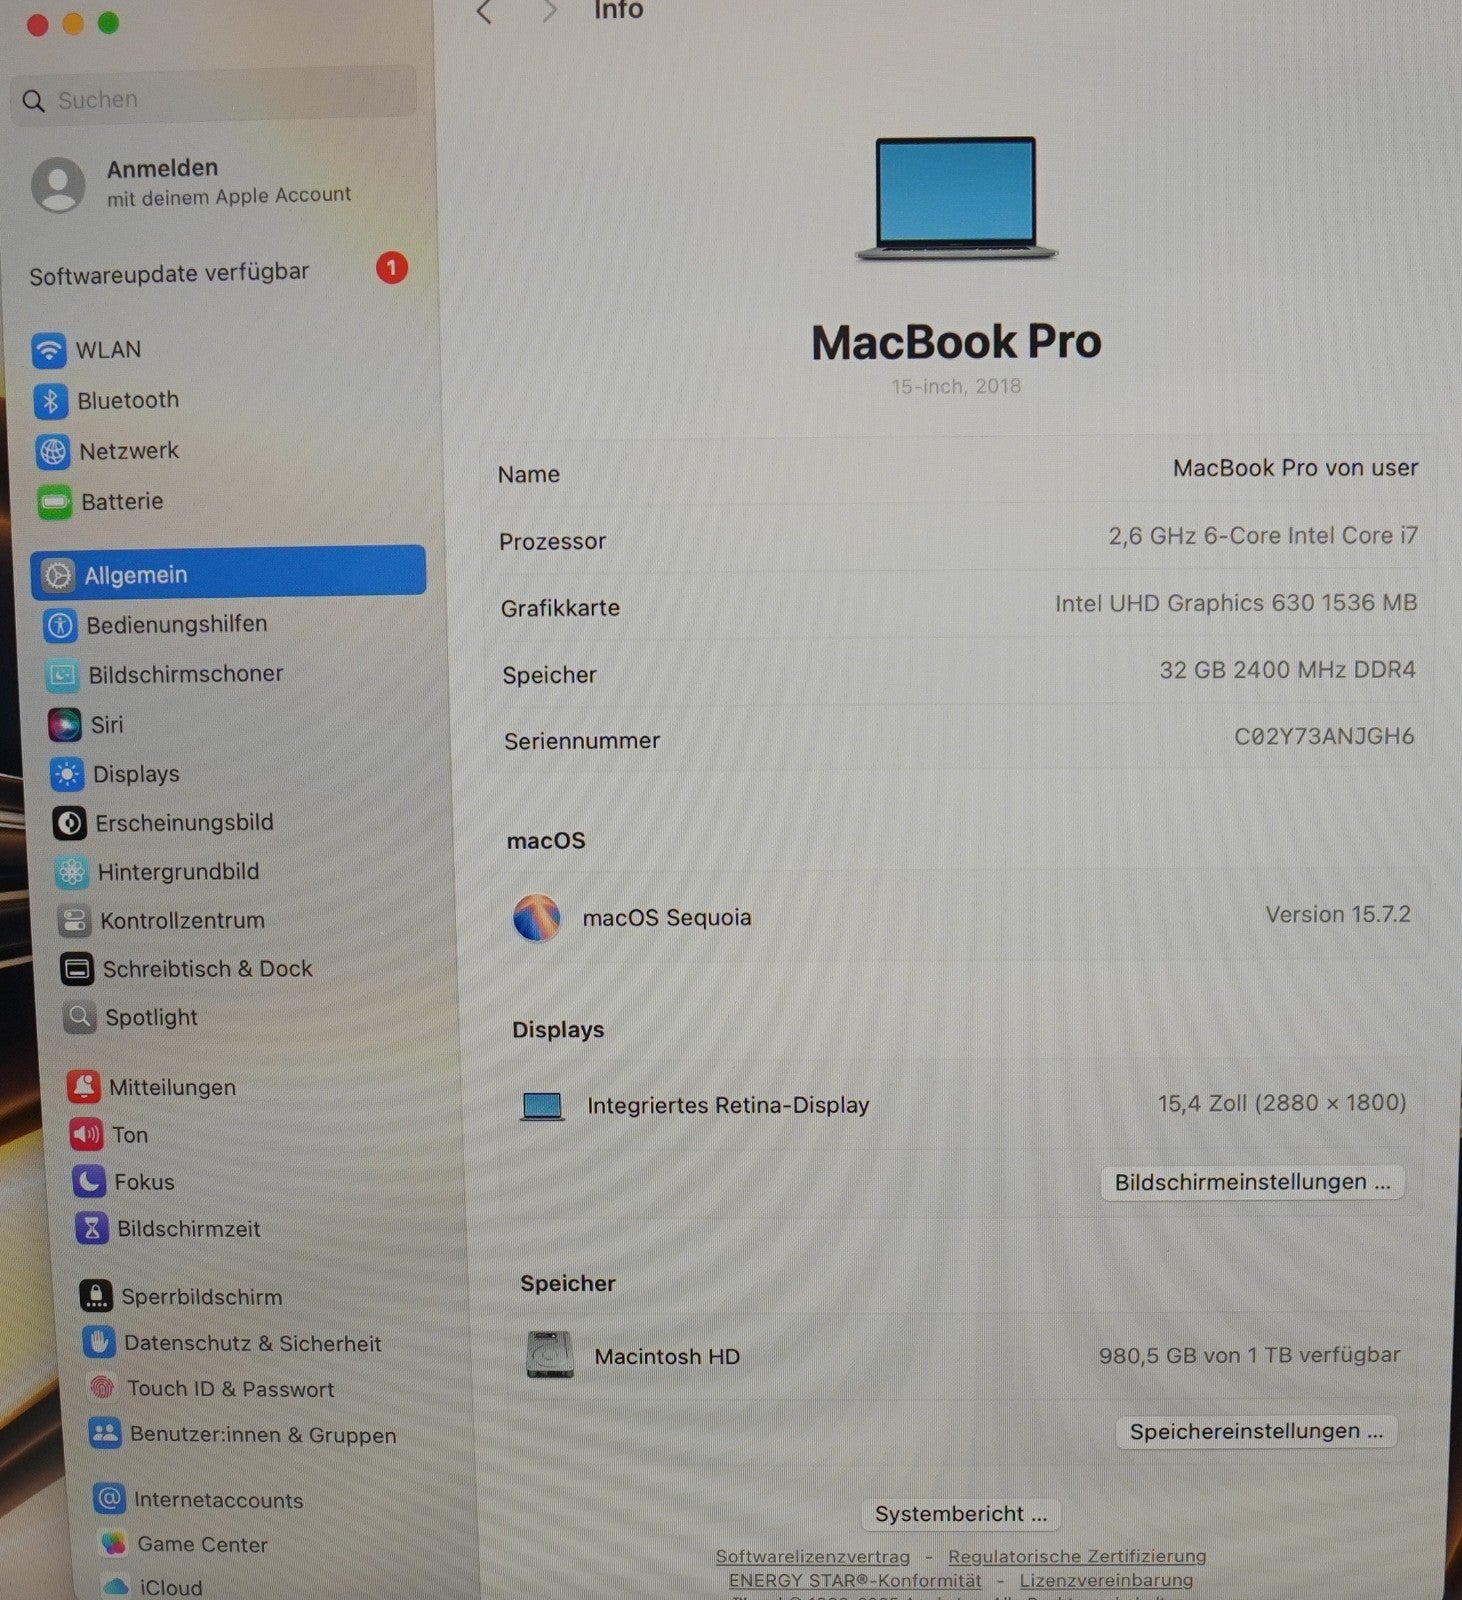Open the Kontrollzentrum icon
Screen dimensions: 1462x1600
(x=74, y=920)
